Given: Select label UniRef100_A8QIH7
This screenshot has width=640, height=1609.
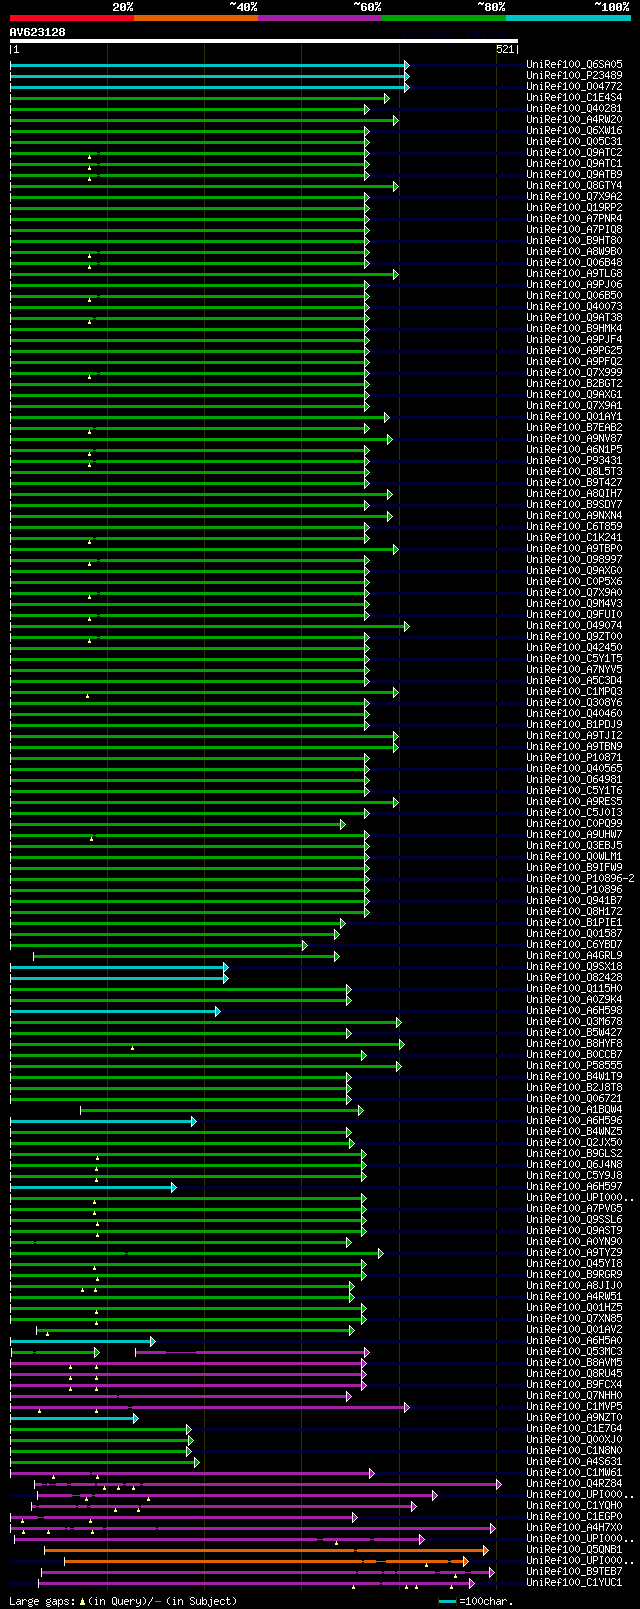Looking at the screenshot, I should [x=574, y=494].
